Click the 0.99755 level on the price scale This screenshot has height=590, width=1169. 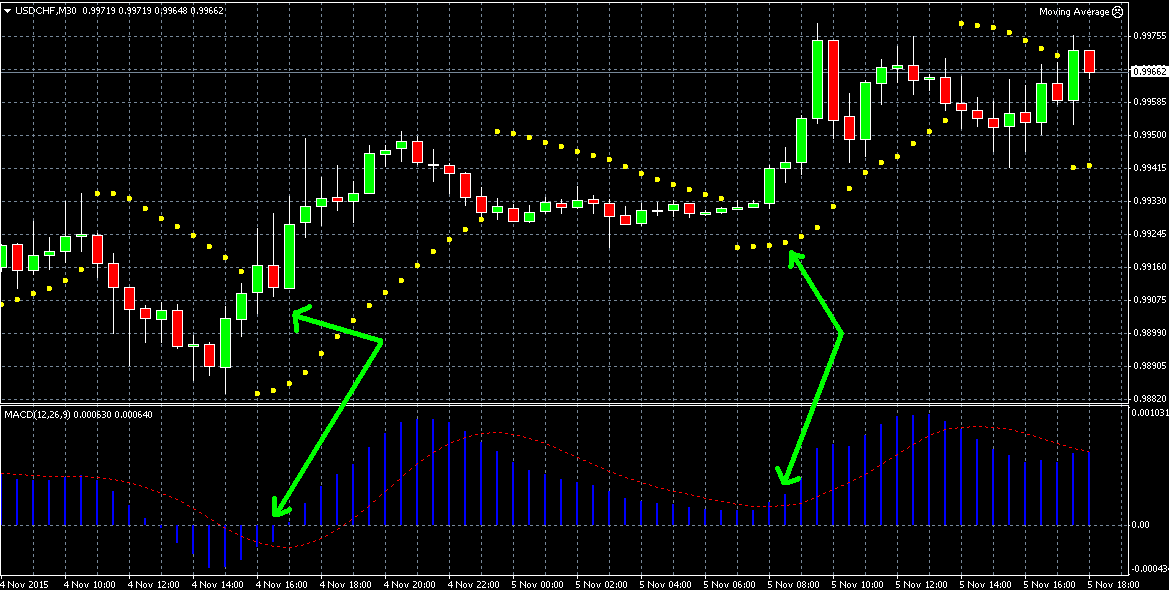[1148, 36]
